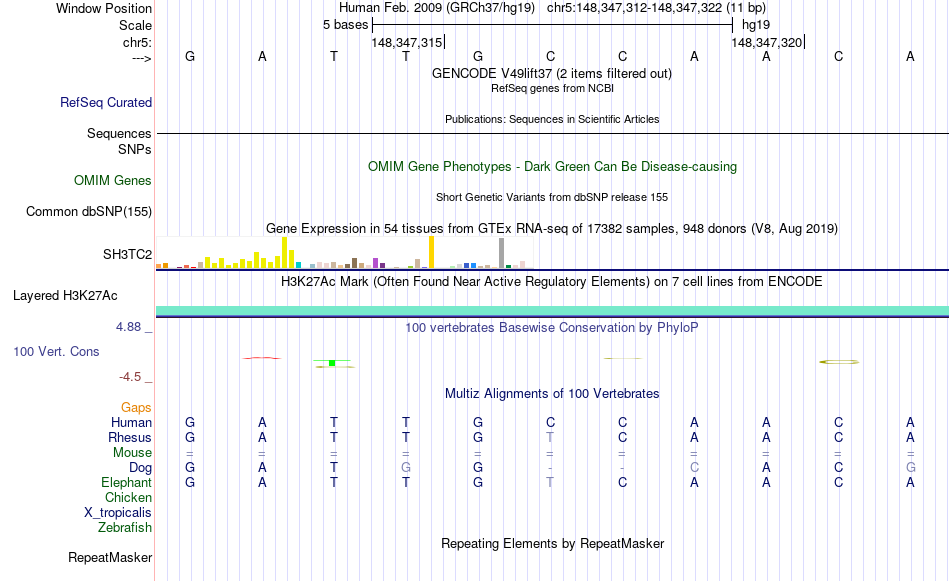Click the 'RefSeq genes from NCBI' title
The image size is (950, 581).
[x=552, y=88]
